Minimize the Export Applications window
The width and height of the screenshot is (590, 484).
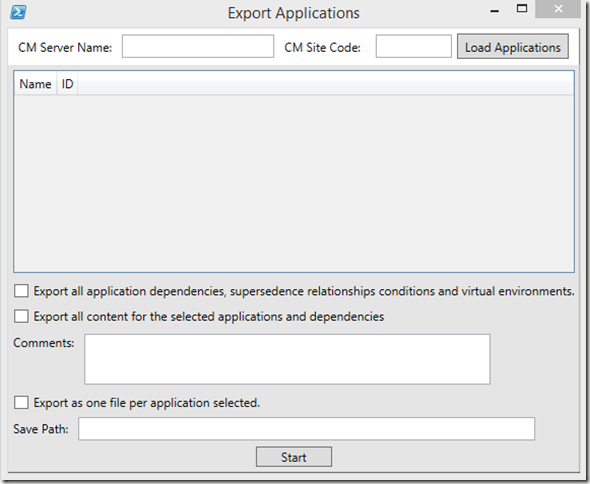coord(494,11)
